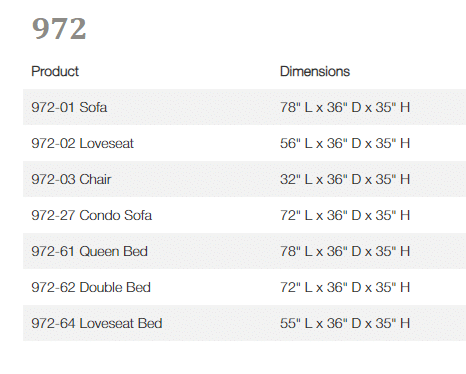Select the 972-03 Chair product
This screenshot has width=466, height=374.
tap(71, 179)
